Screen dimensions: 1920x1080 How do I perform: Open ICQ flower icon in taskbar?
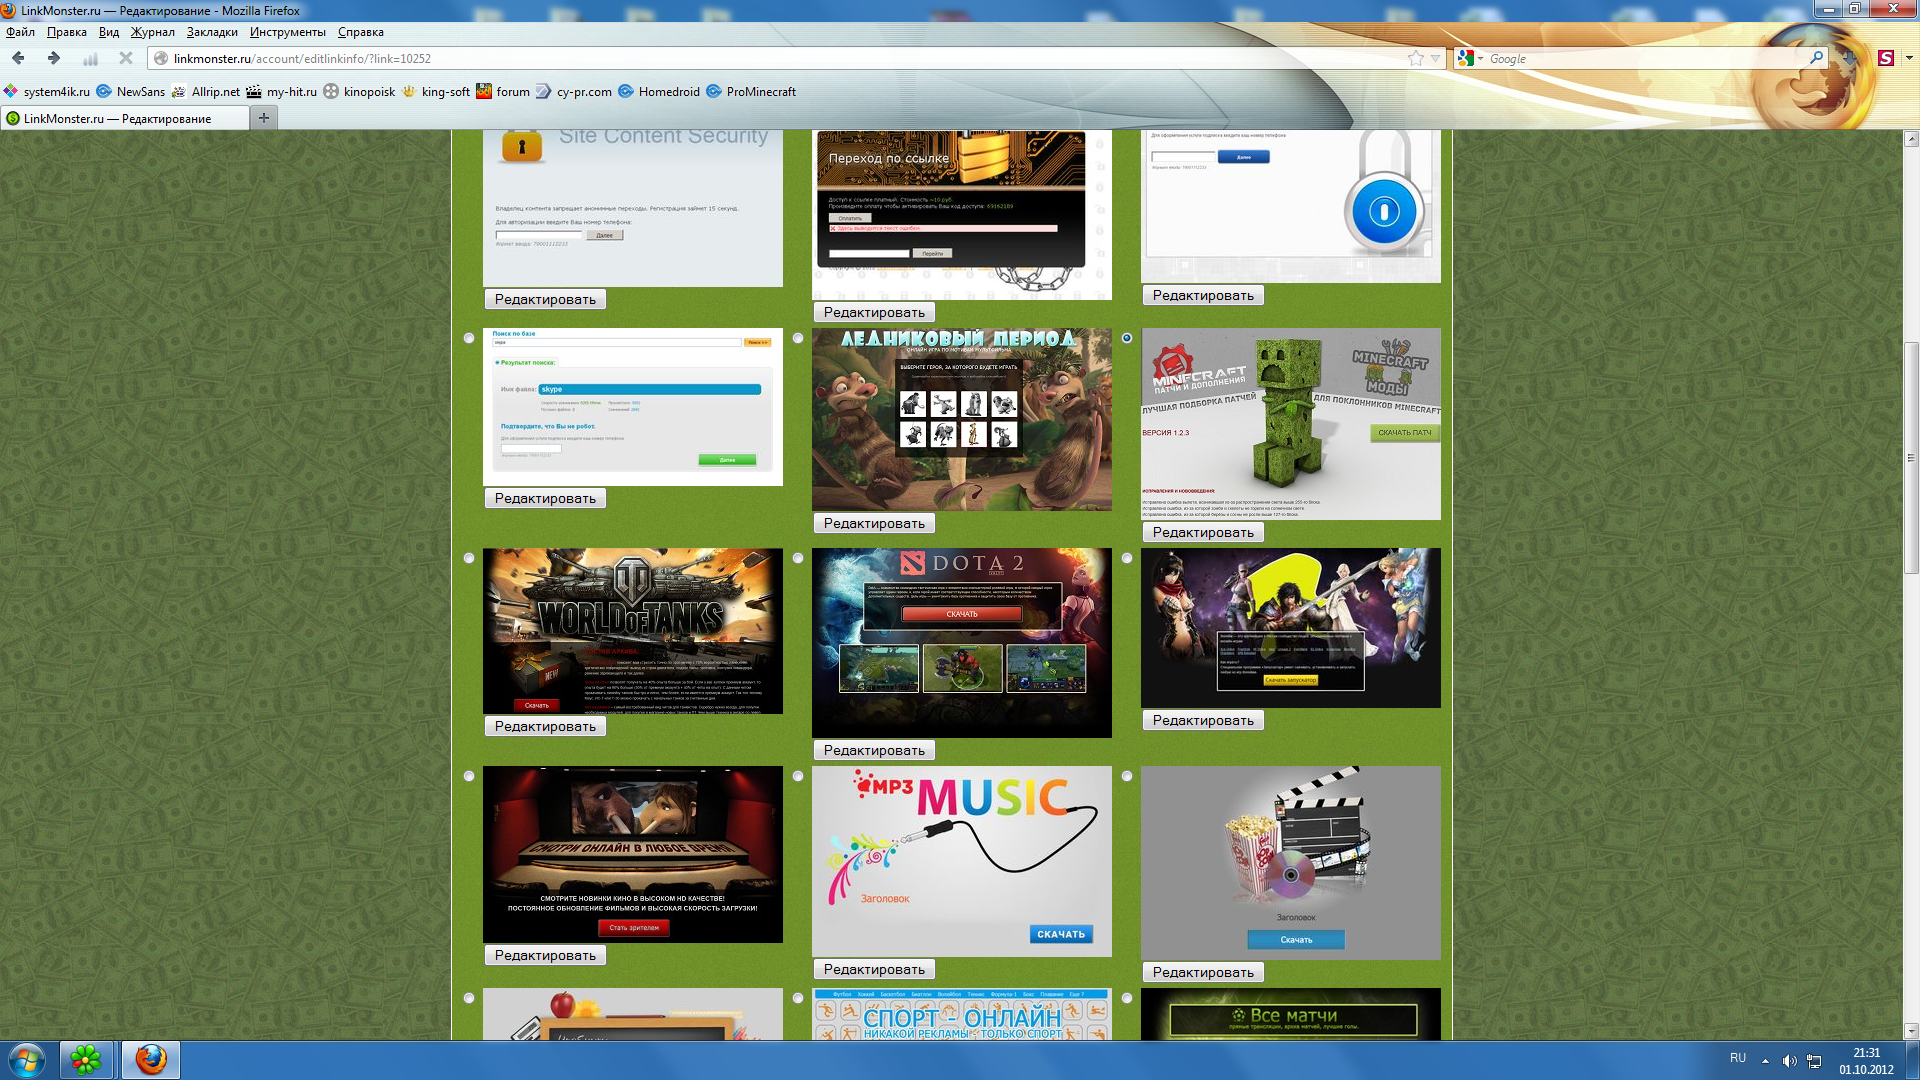point(86,1059)
